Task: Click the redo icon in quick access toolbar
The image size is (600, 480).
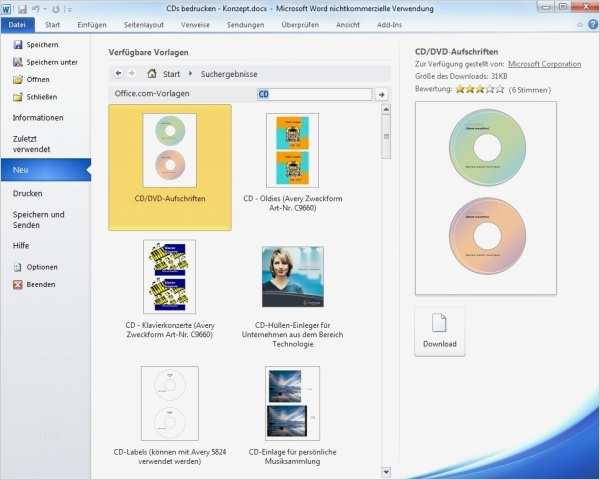Action: pos(56,9)
